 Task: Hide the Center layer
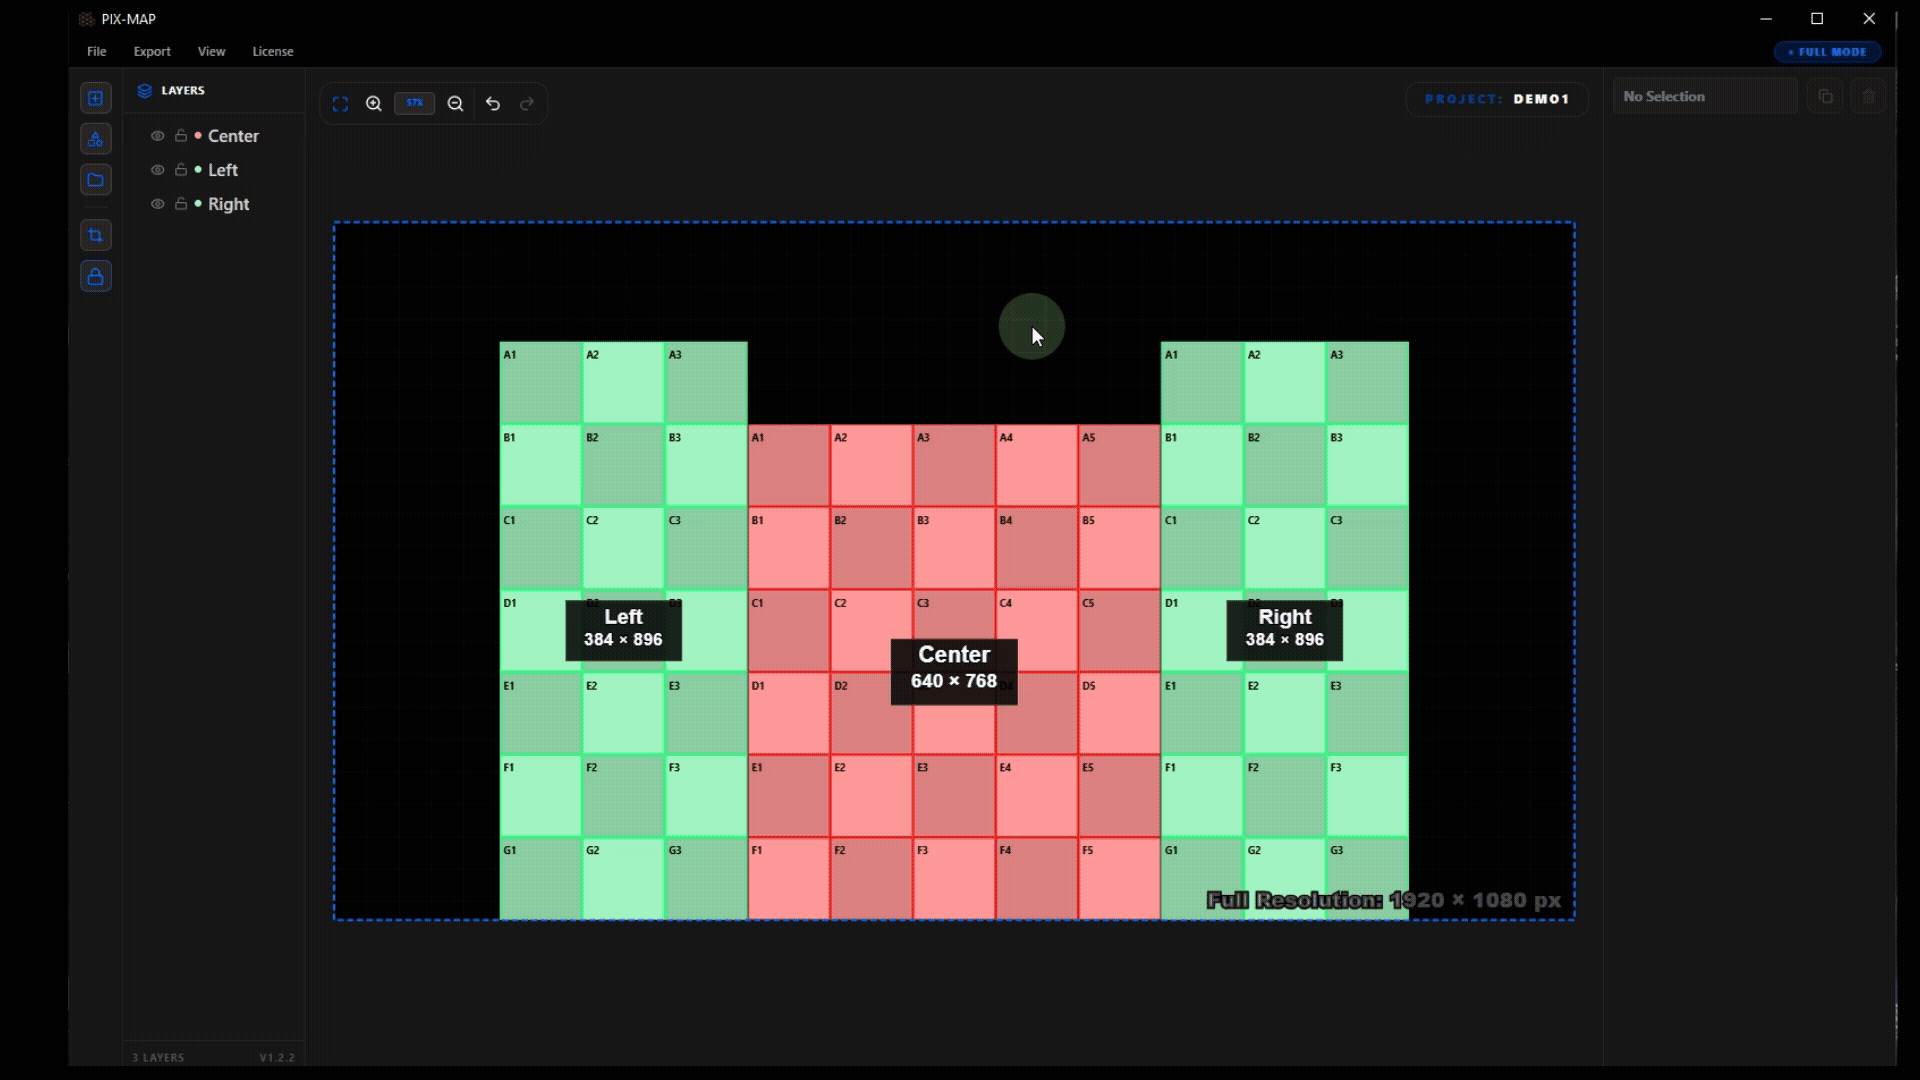point(157,136)
